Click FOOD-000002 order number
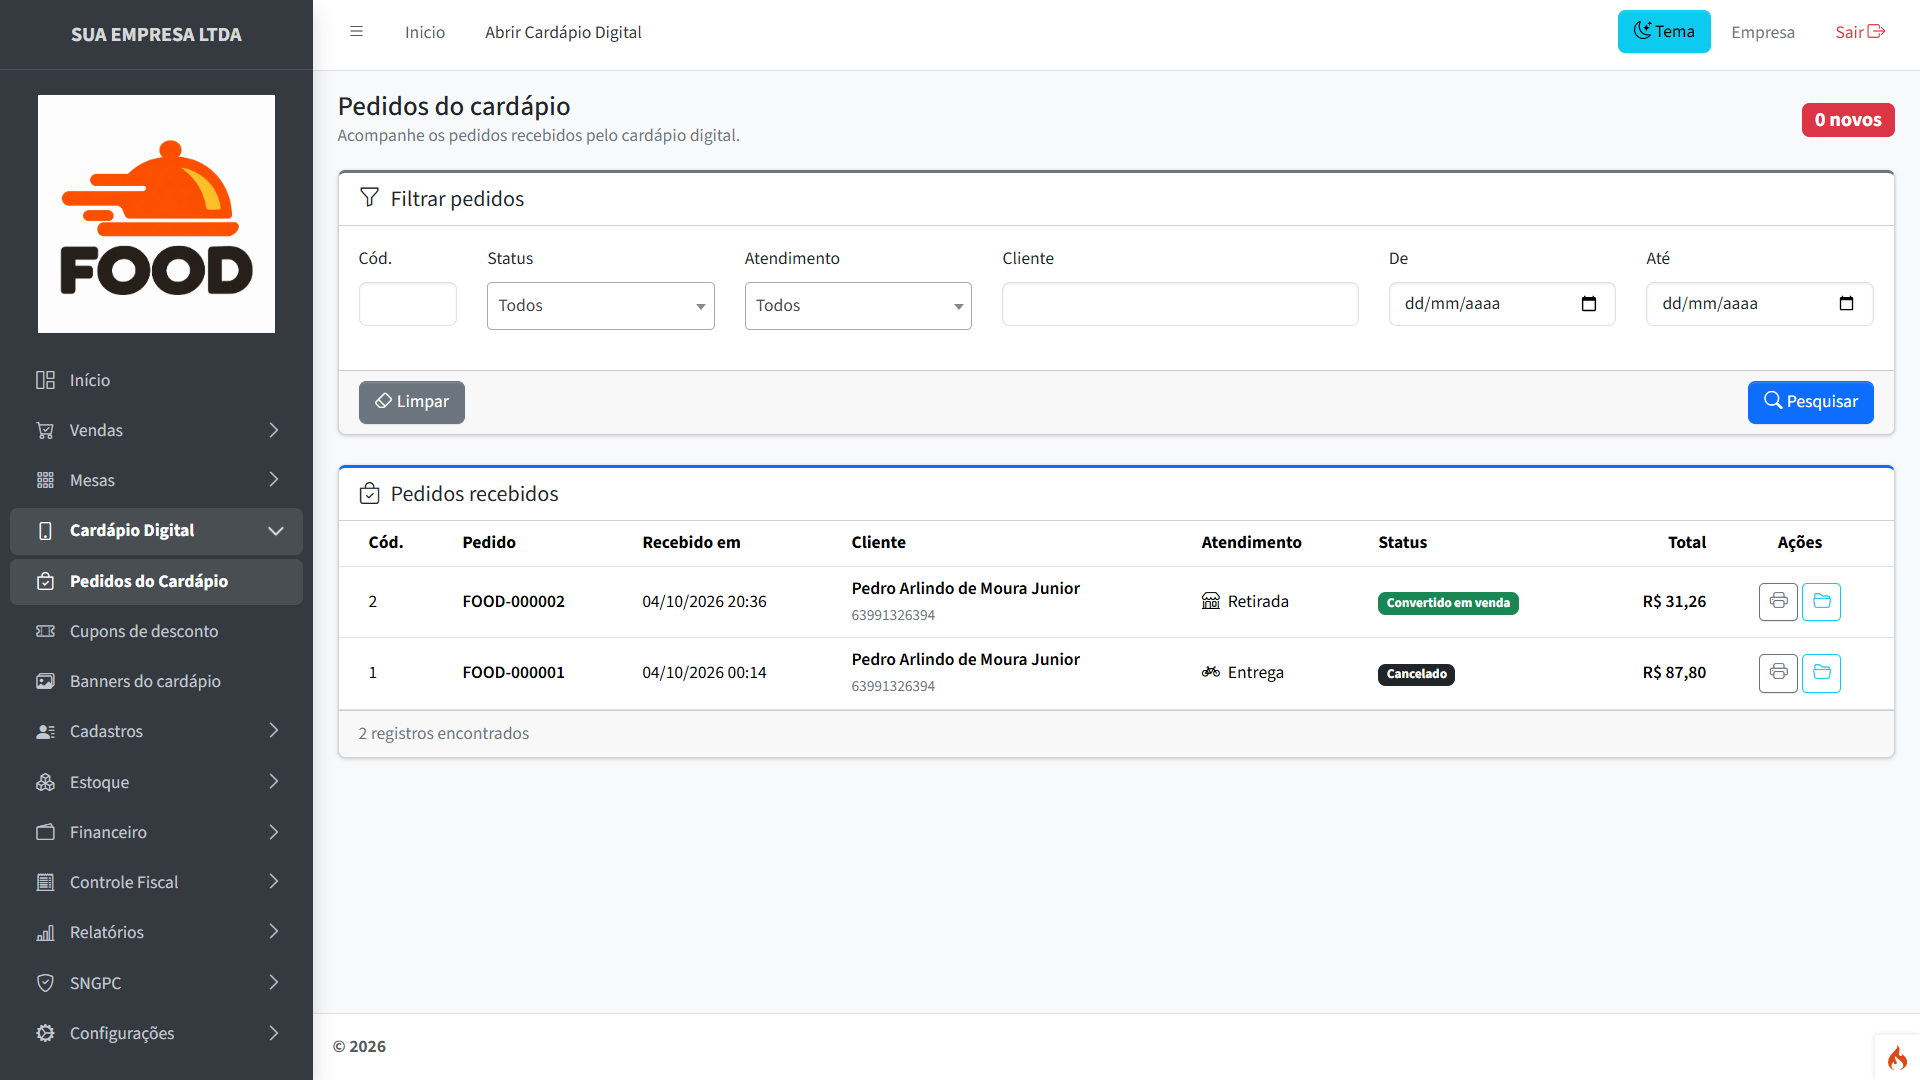The height and width of the screenshot is (1080, 1920). pos(513,602)
